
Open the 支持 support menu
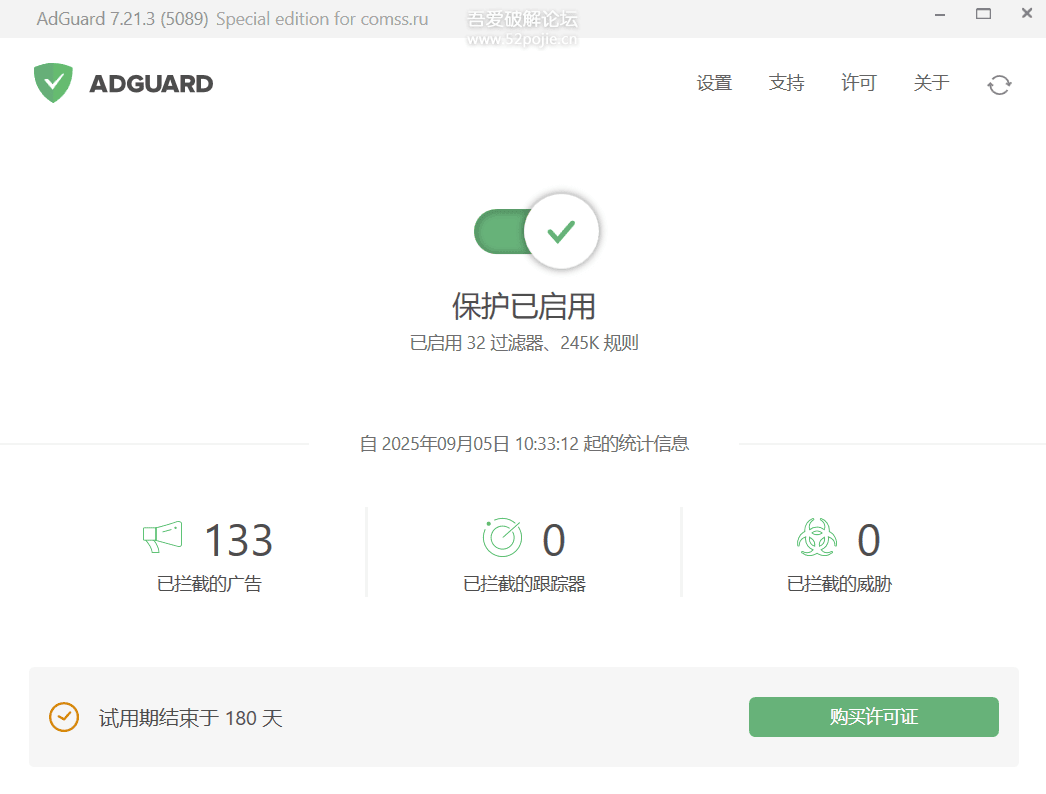(x=787, y=83)
